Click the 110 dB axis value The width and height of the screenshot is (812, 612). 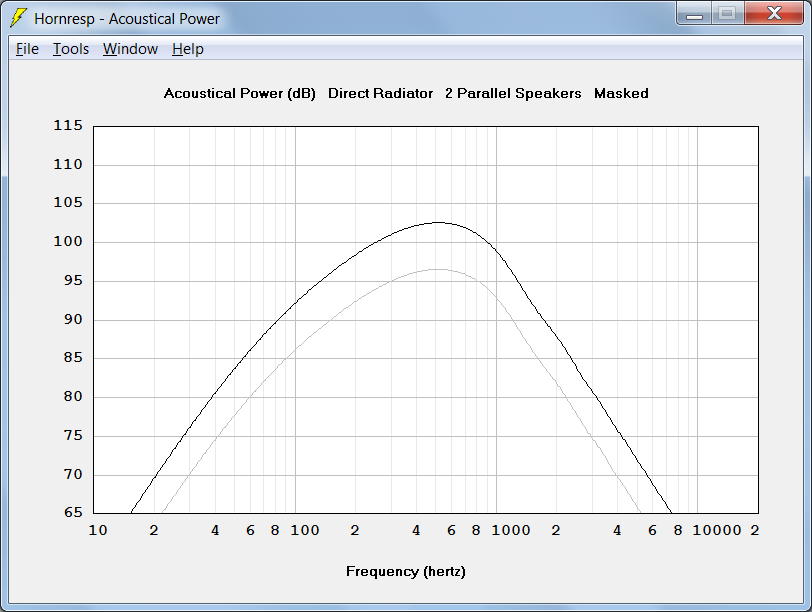68,164
